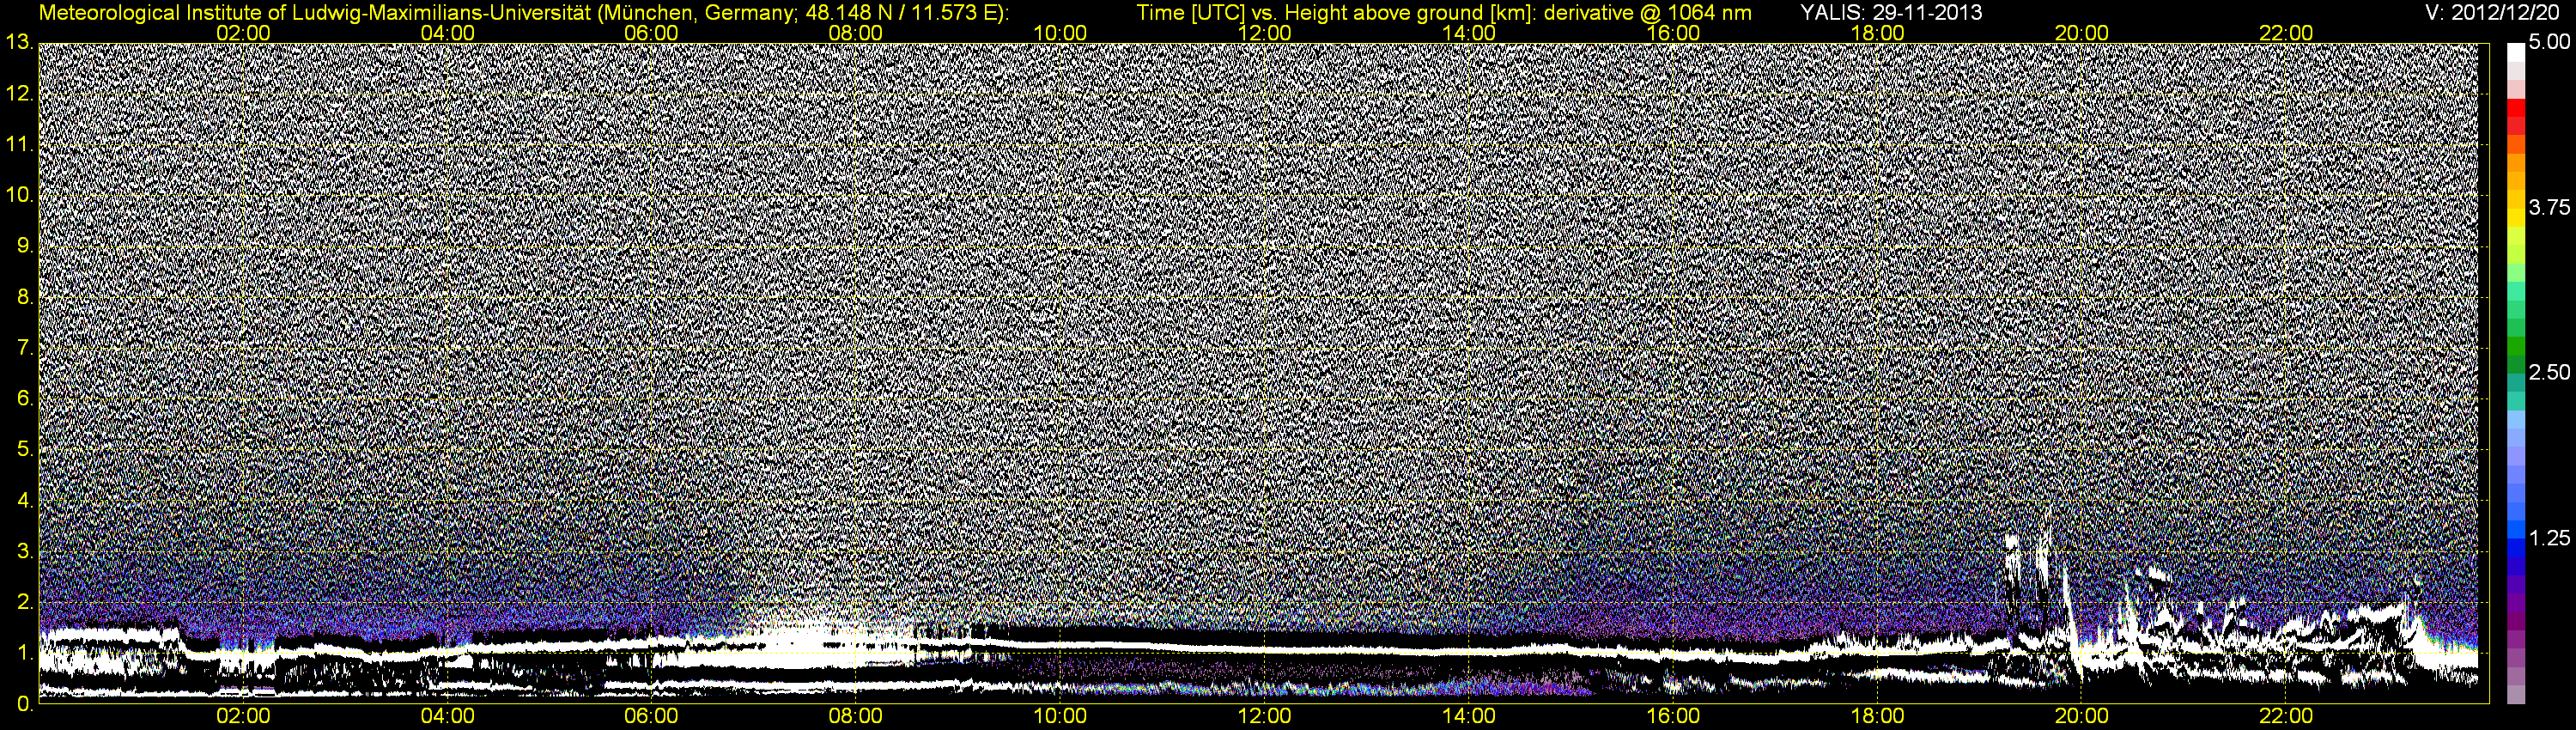Pick the 20:00 tick label on the lower time axis
2576x730 pixels.
coord(2082,716)
